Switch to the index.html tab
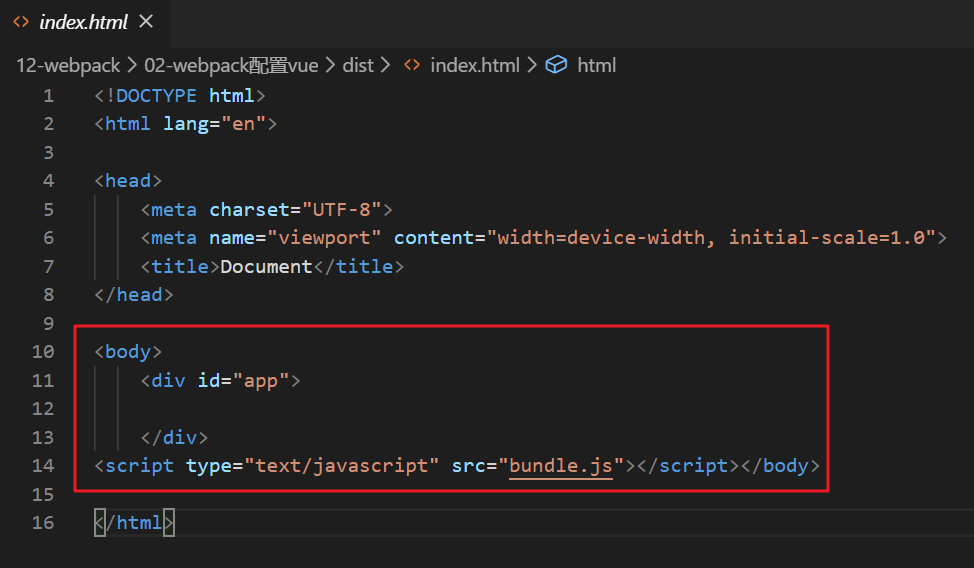This screenshot has width=974, height=568. click(83, 22)
